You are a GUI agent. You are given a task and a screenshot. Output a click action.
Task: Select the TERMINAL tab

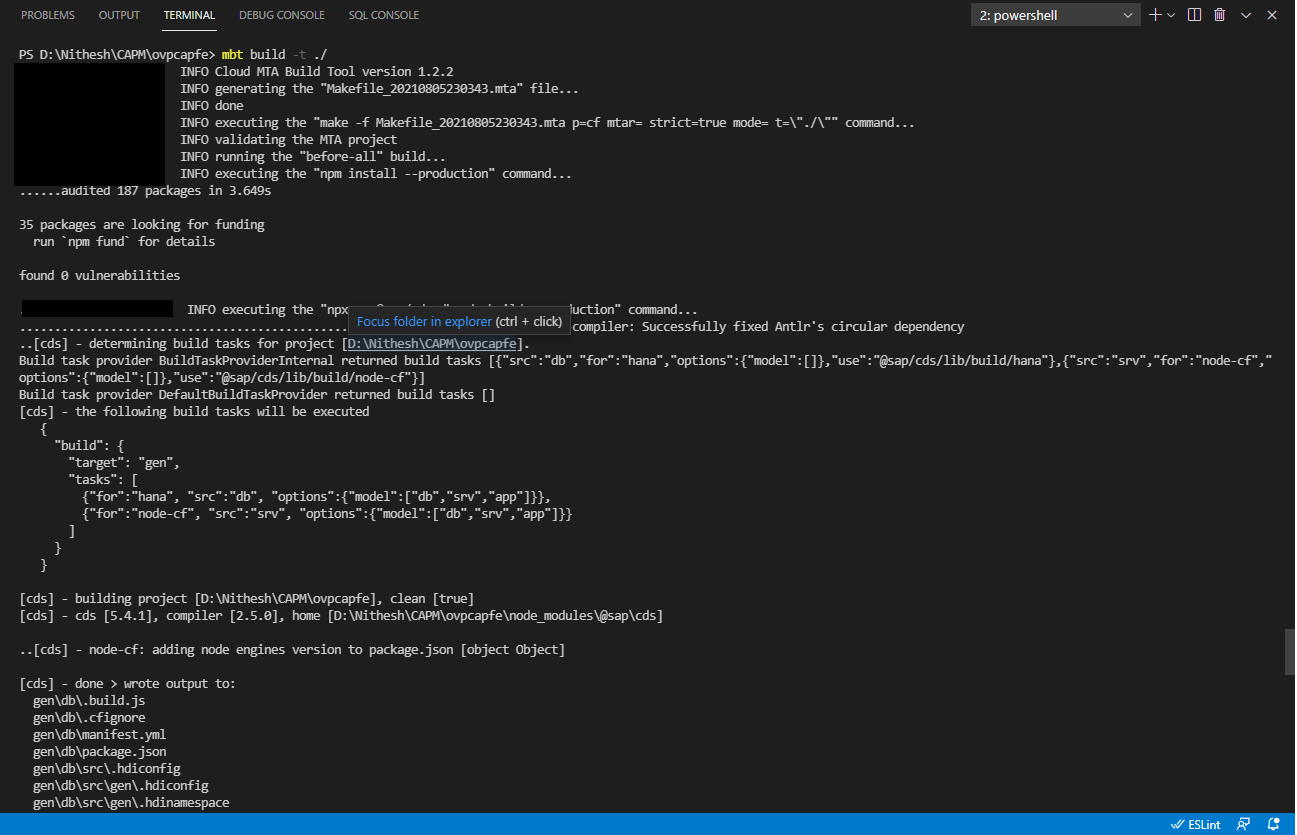(x=189, y=15)
